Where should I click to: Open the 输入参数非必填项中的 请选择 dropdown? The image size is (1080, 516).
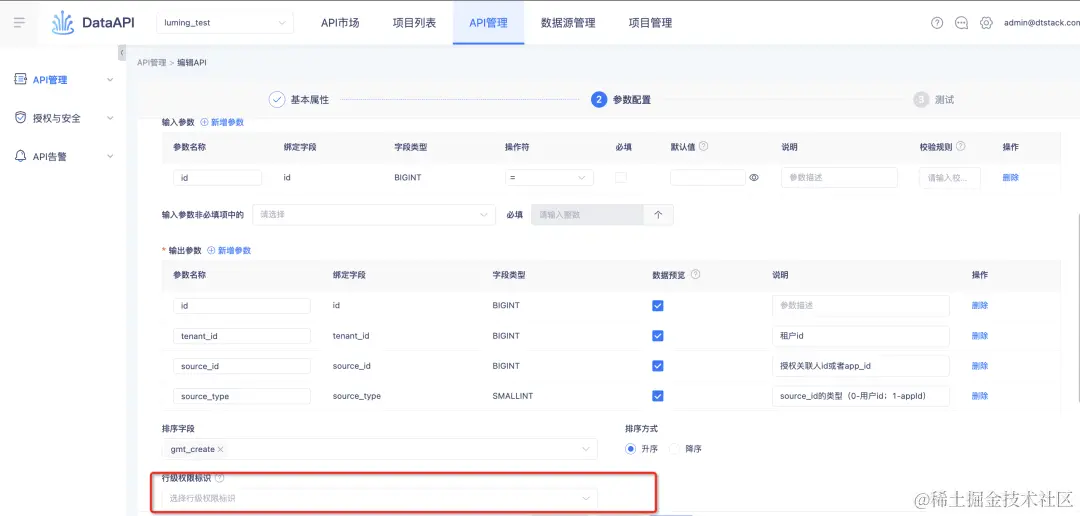(x=374, y=215)
